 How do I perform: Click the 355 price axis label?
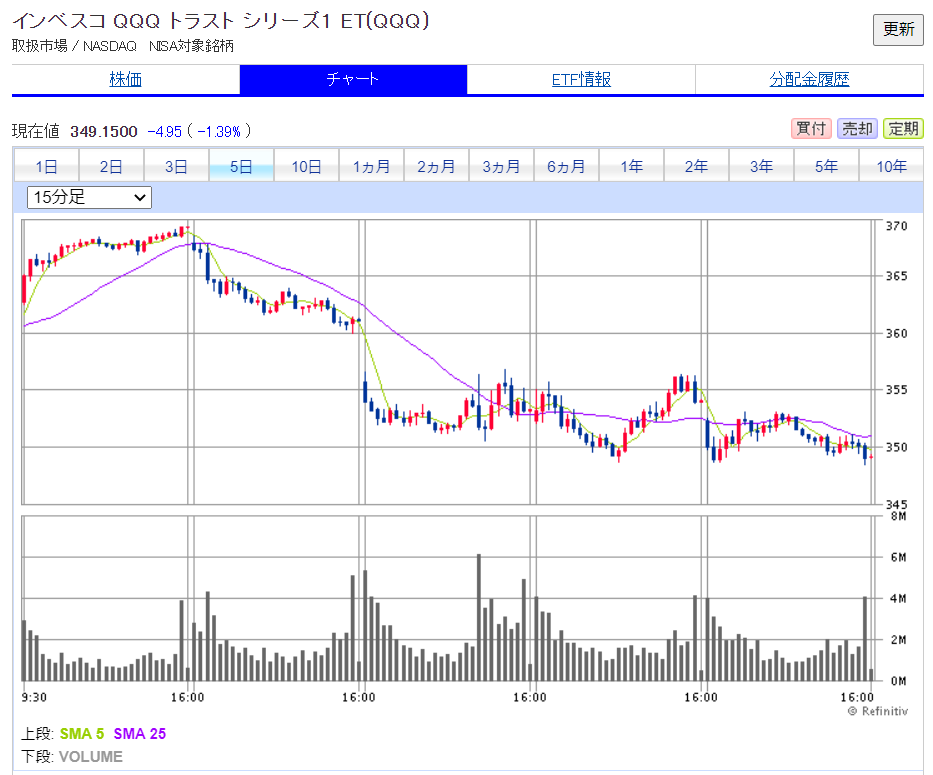897,390
